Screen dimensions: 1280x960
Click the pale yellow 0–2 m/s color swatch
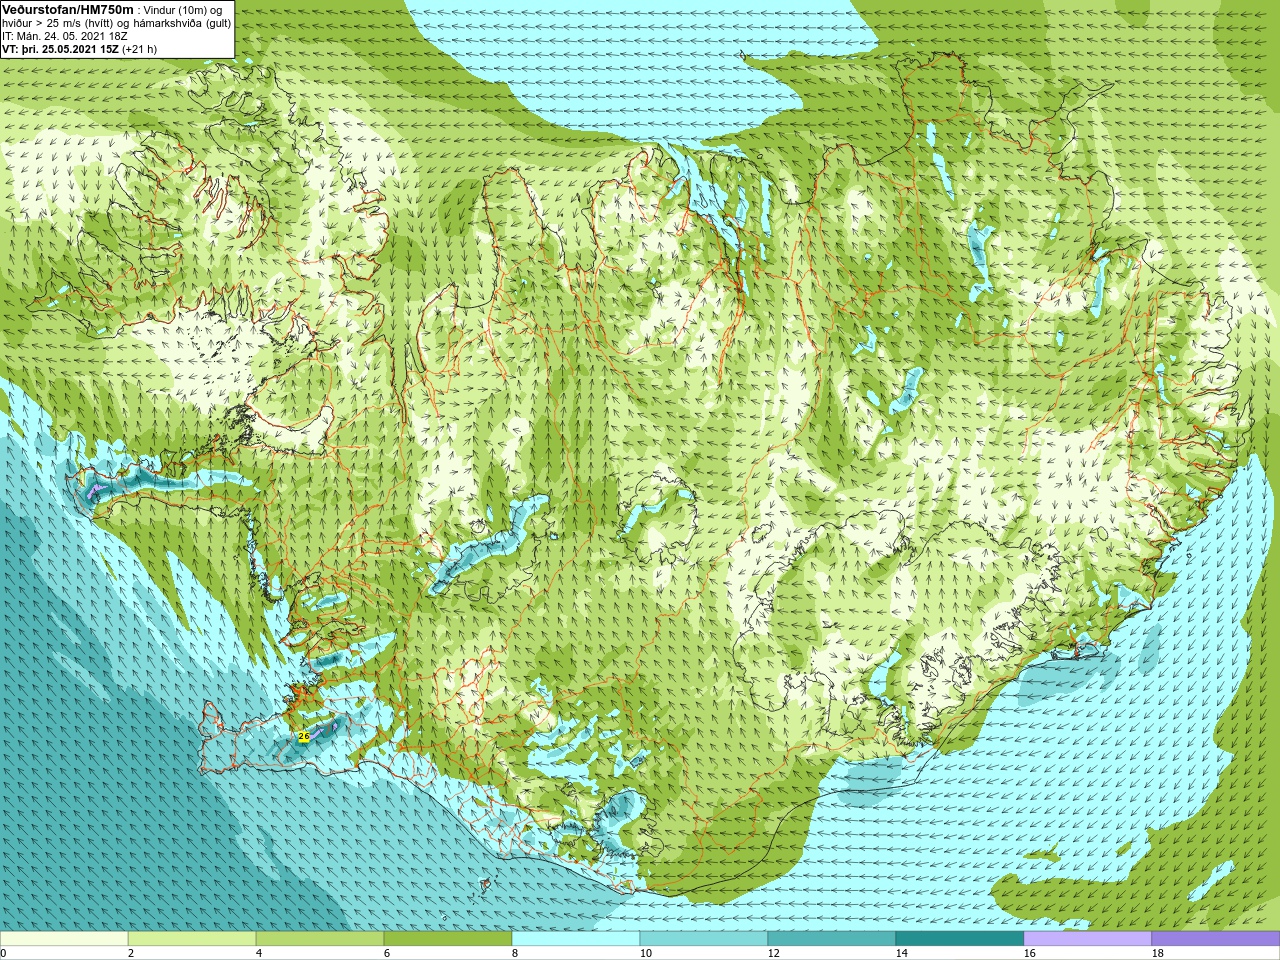click(64, 939)
